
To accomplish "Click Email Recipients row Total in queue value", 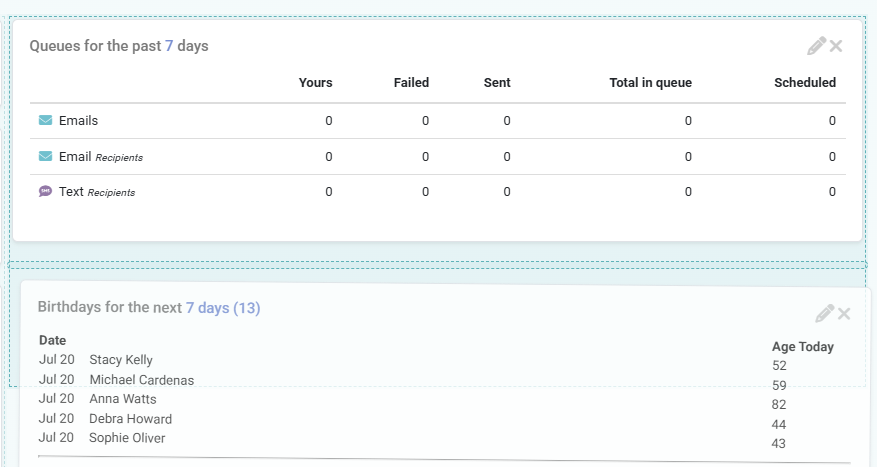I will [689, 157].
